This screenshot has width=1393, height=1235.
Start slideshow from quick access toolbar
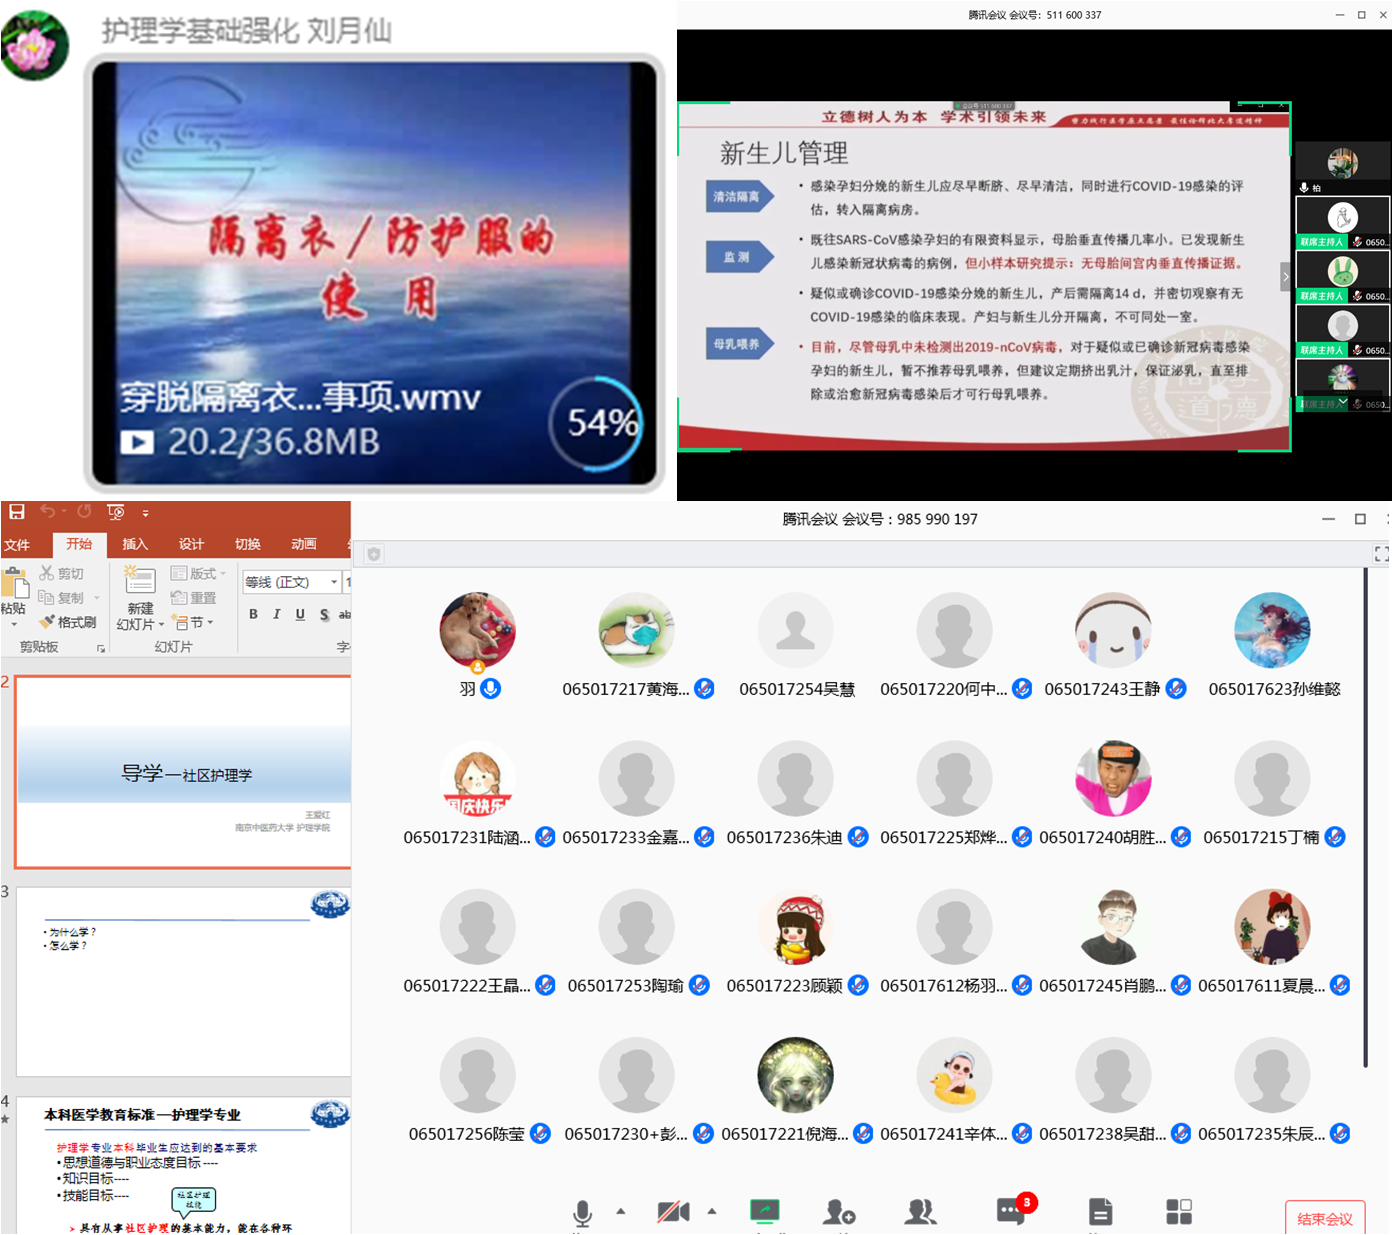(116, 512)
